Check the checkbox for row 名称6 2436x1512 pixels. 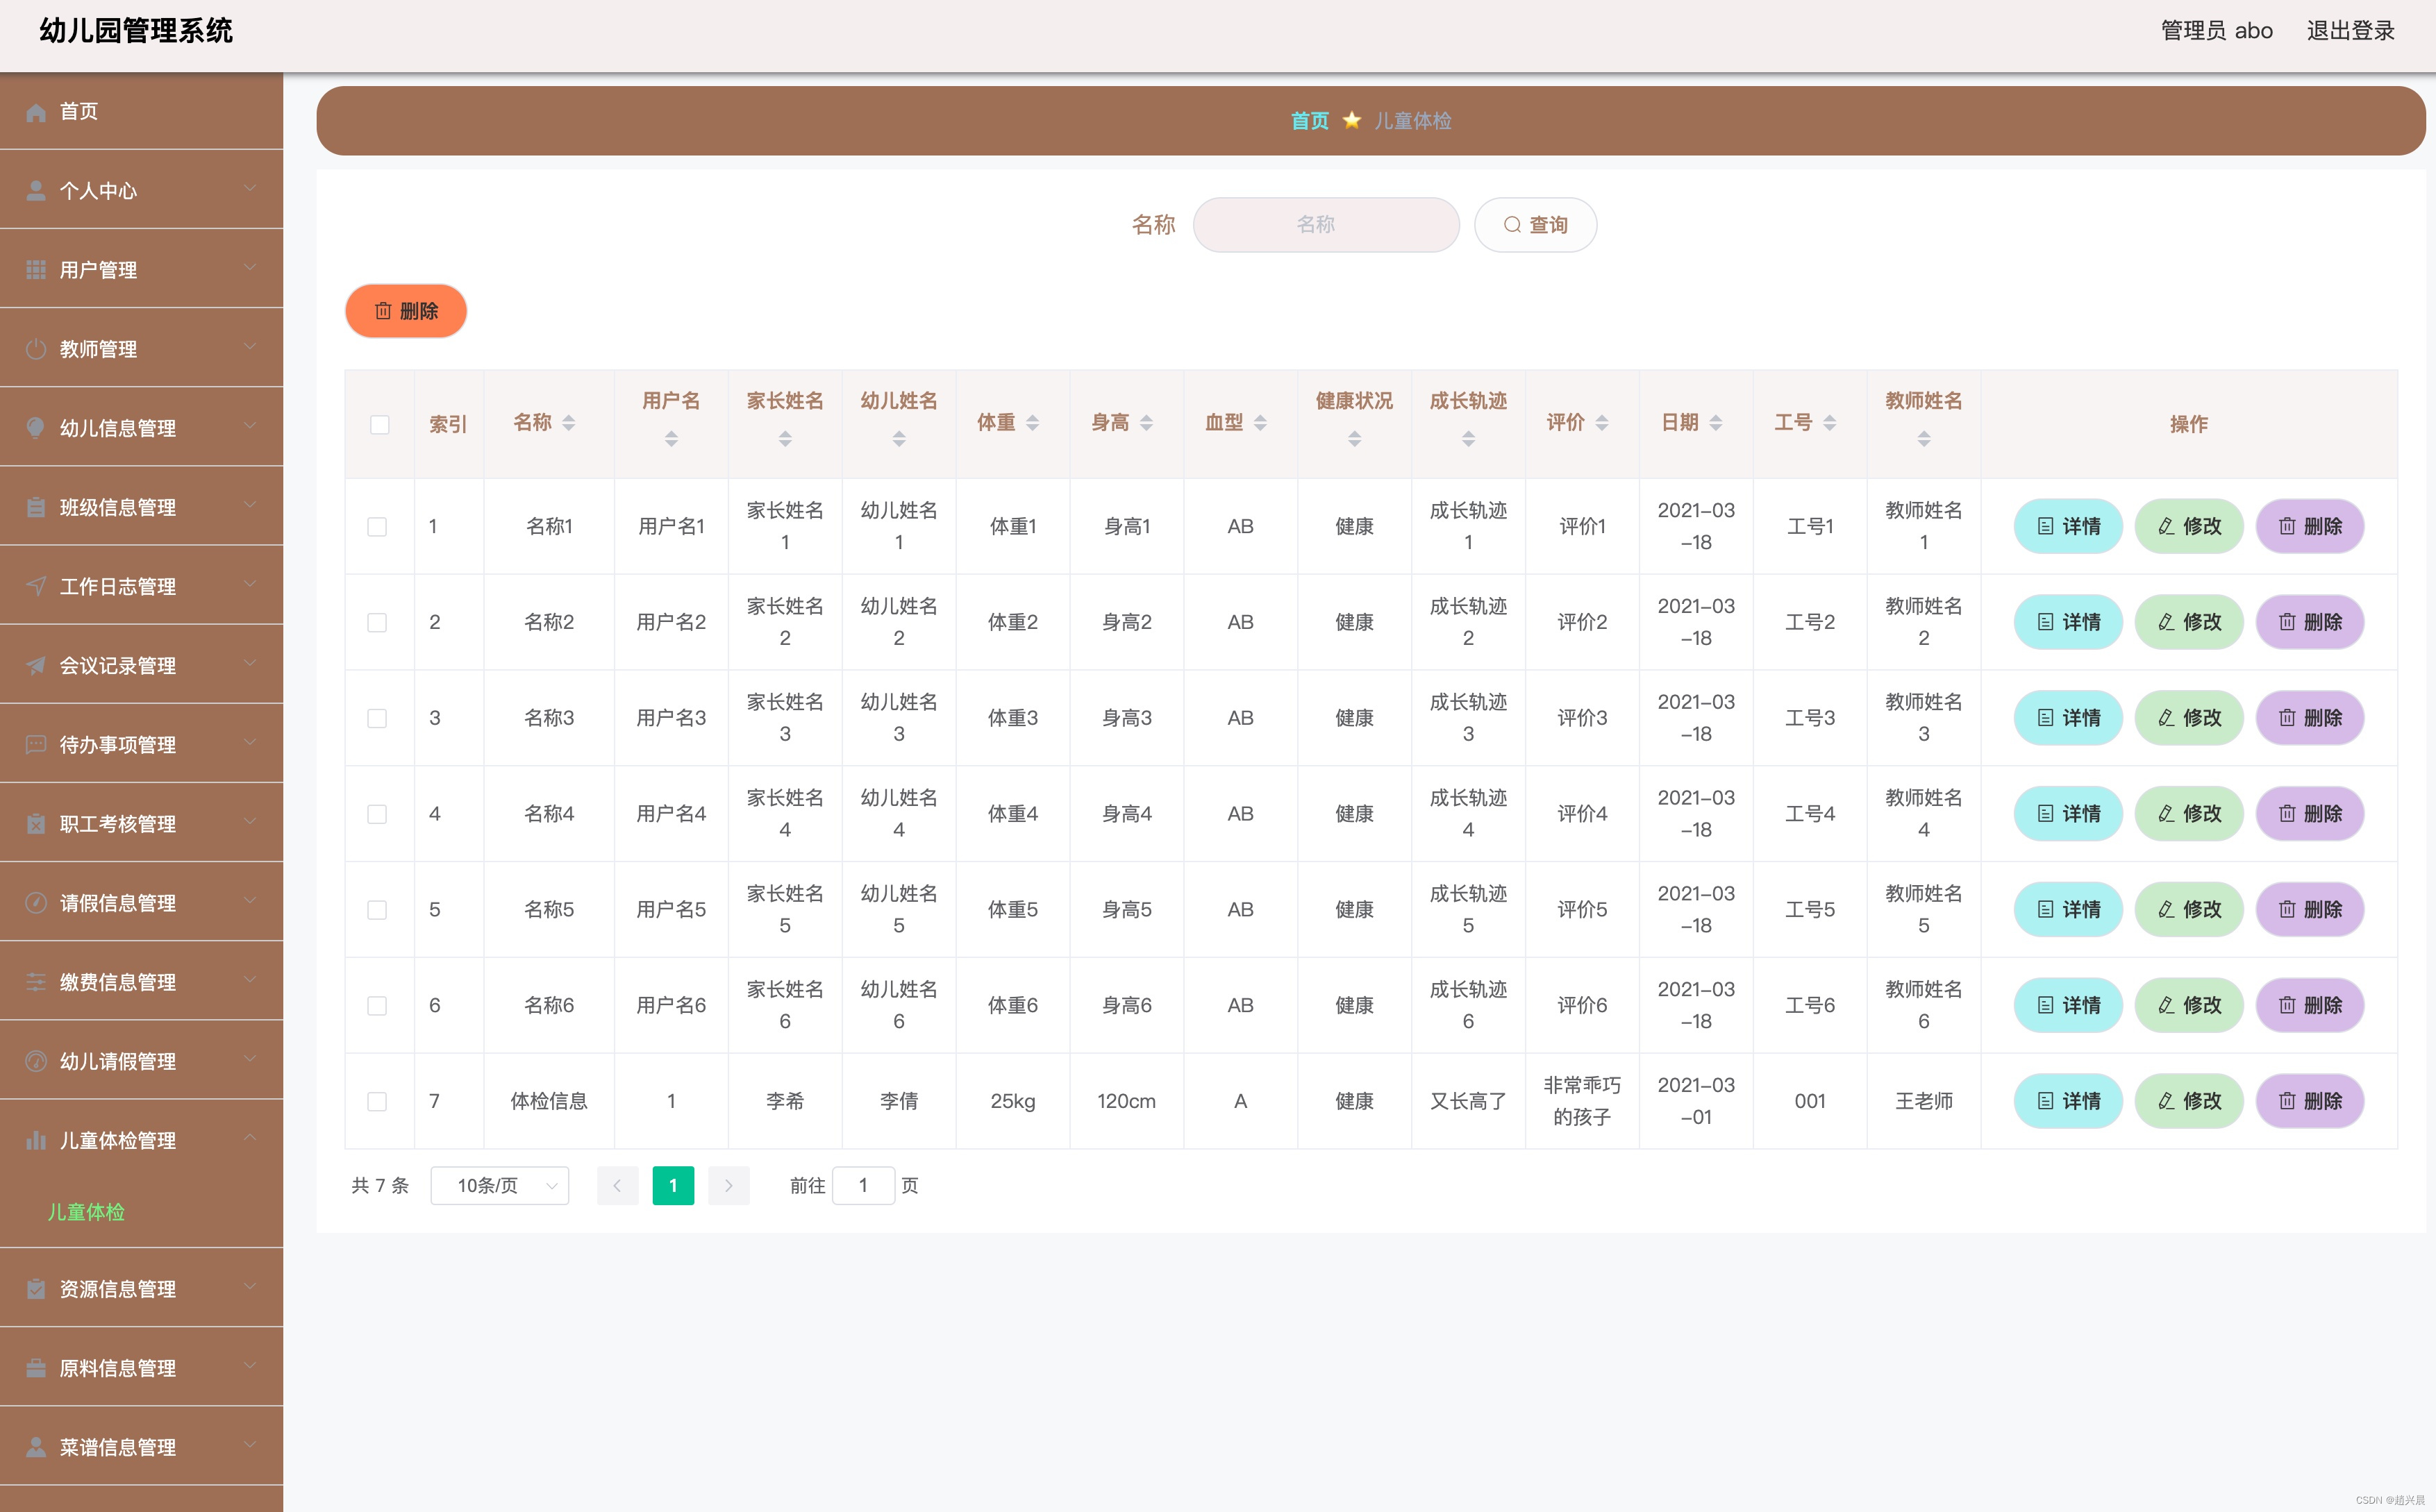point(377,1006)
